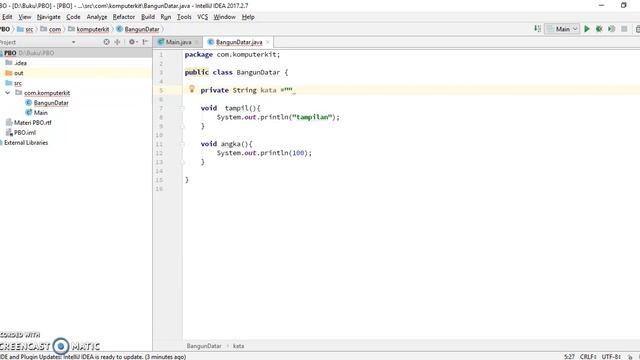Open the Code menu
This screenshot has height=360, width=640.
tap(73, 17)
